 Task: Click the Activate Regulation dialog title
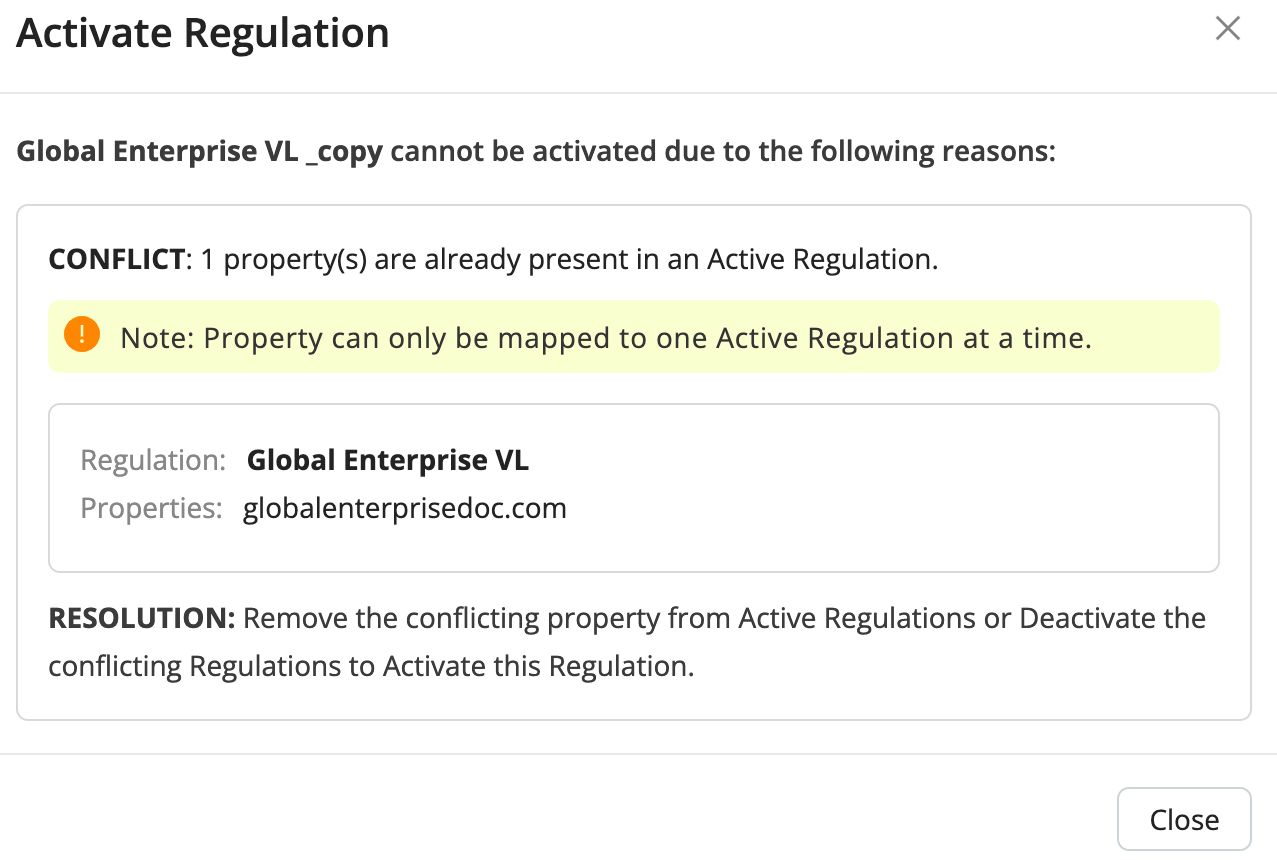point(203,34)
